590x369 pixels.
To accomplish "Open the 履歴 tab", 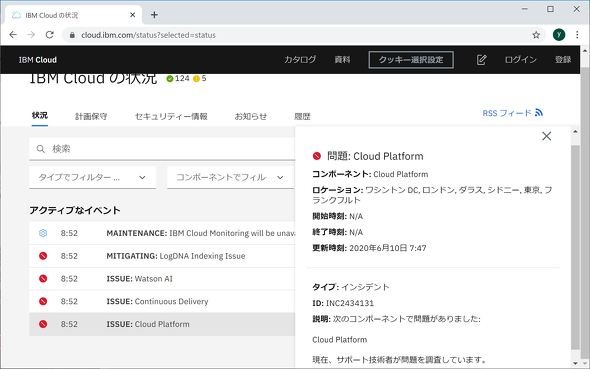I will pyautogui.click(x=302, y=117).
